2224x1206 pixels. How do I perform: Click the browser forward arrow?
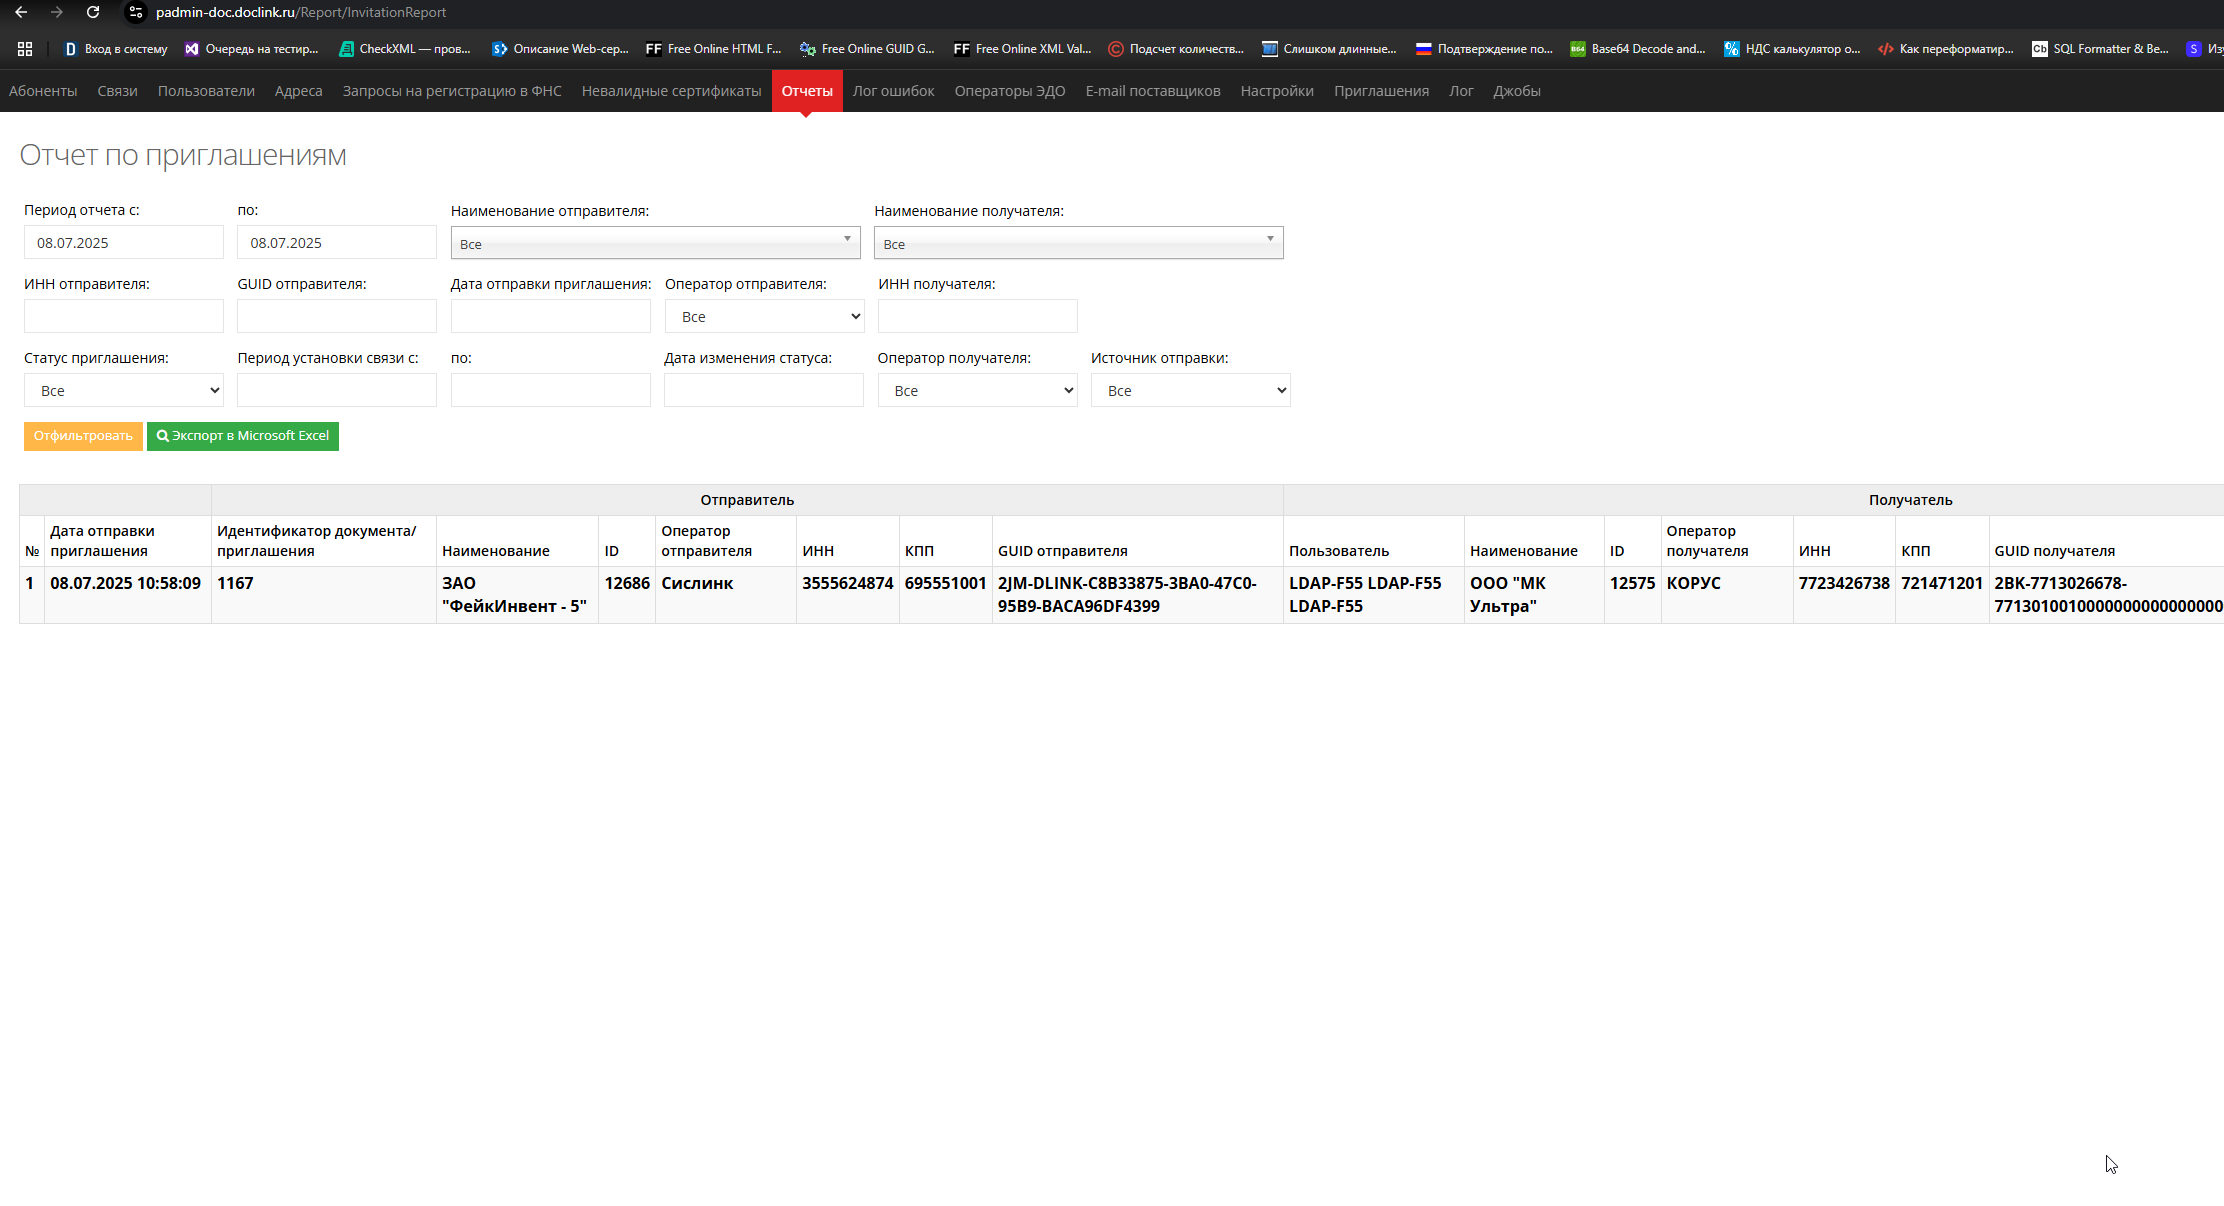57,12
